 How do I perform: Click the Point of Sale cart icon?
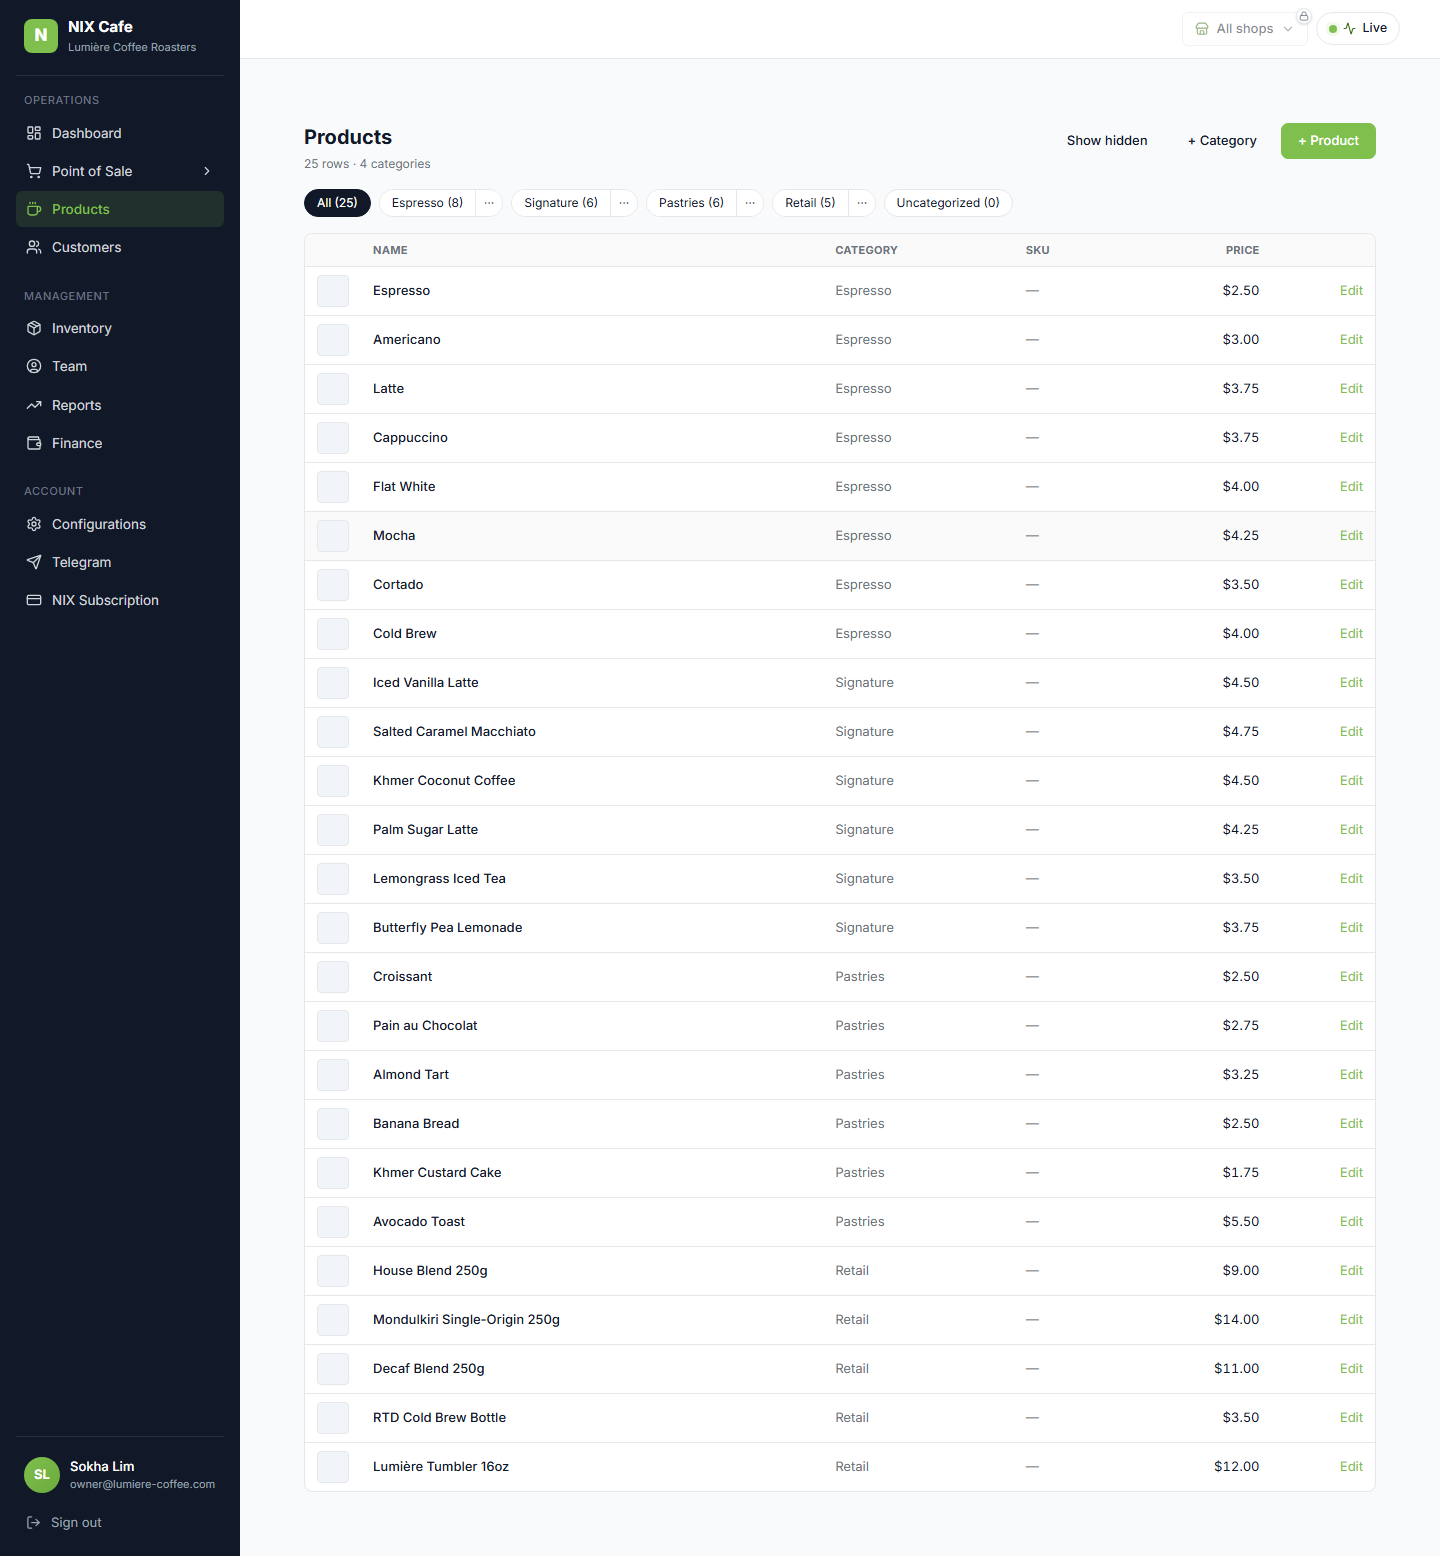click(34, 171)
